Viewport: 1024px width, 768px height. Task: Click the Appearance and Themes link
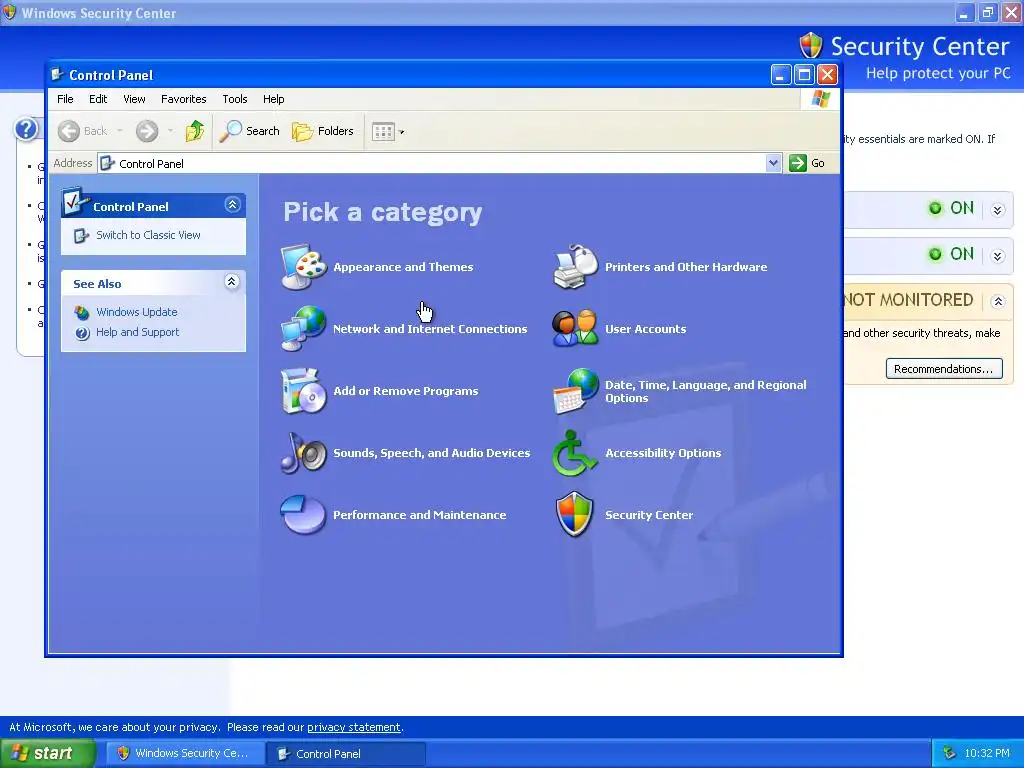(403, 266)
